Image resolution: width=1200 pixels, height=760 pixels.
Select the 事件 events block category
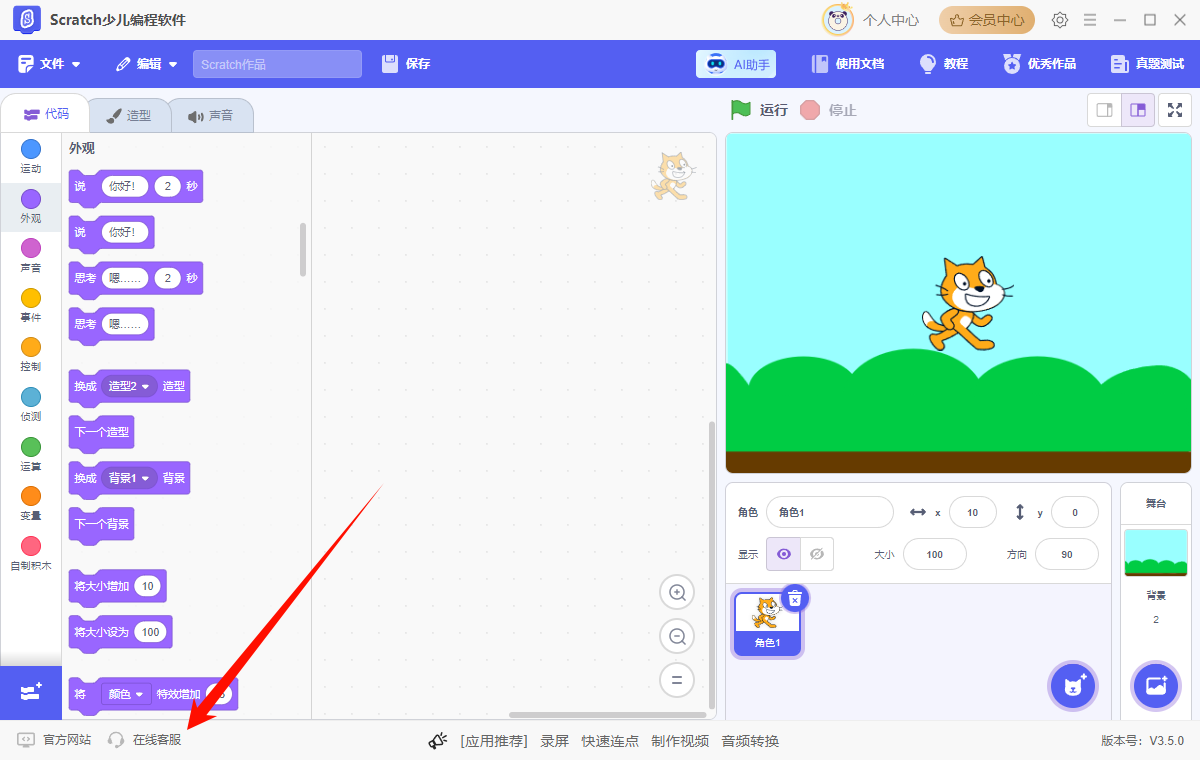click(x=30, y=304)
